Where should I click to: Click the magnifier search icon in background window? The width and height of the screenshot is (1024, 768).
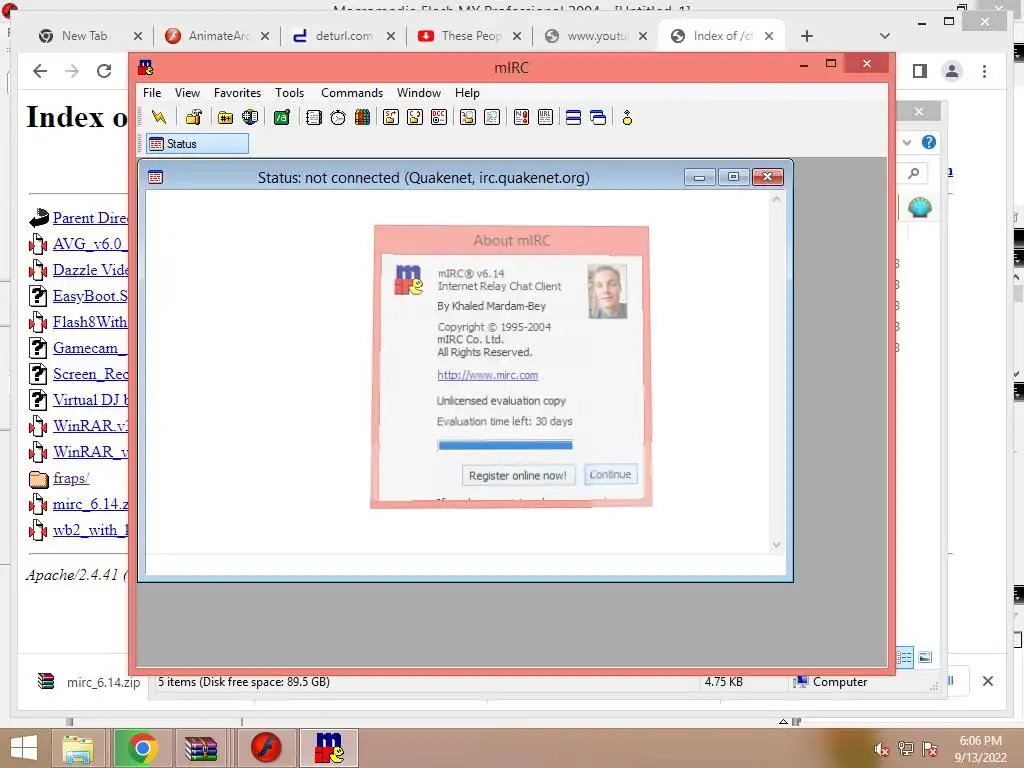(x=914, y=173)
